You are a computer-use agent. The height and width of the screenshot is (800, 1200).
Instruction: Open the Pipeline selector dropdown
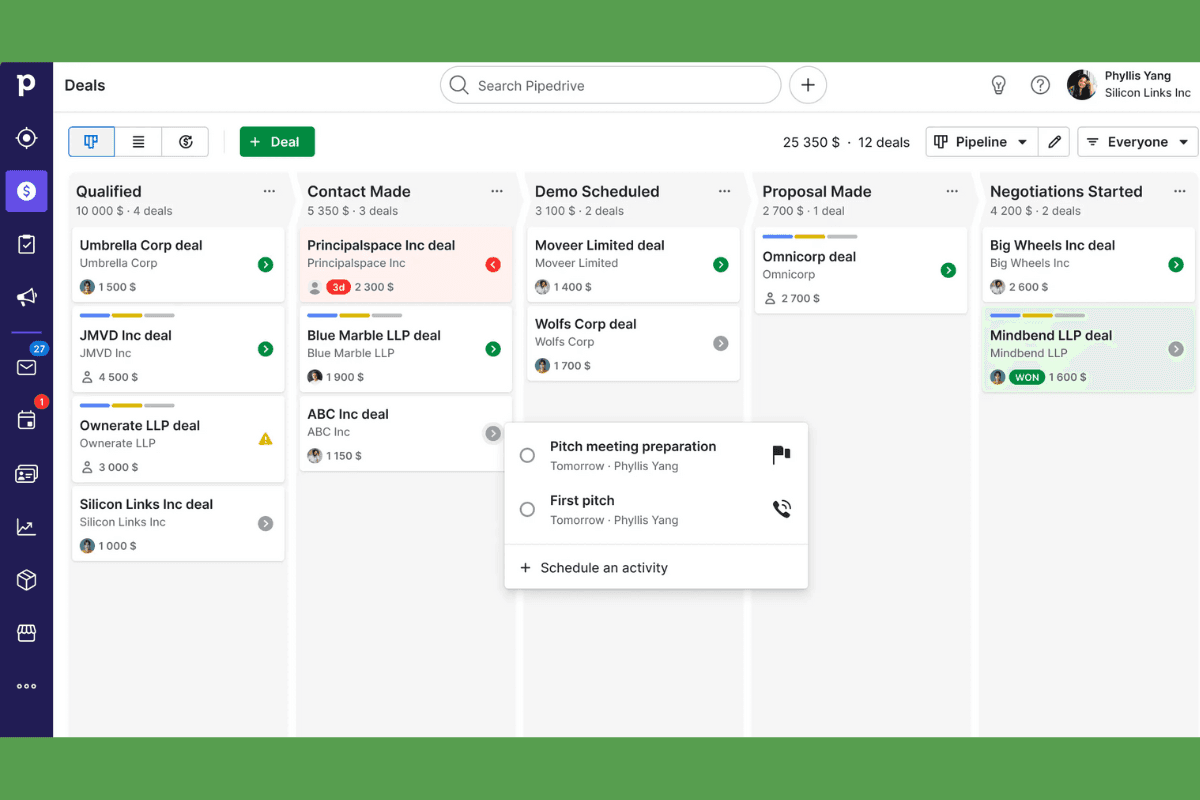tap(981, 141)
